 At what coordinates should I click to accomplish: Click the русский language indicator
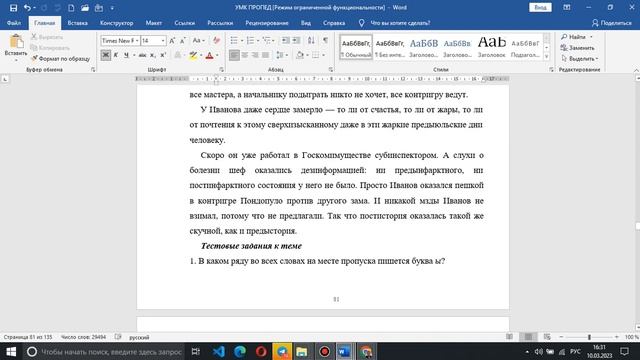coord(139,337)
